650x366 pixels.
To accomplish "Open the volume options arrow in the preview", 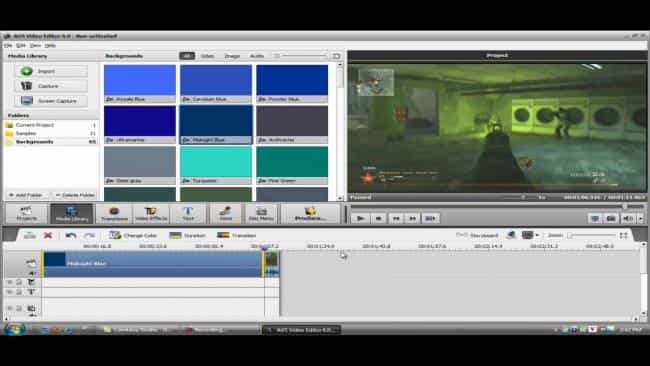I will [x=641, y=218].
